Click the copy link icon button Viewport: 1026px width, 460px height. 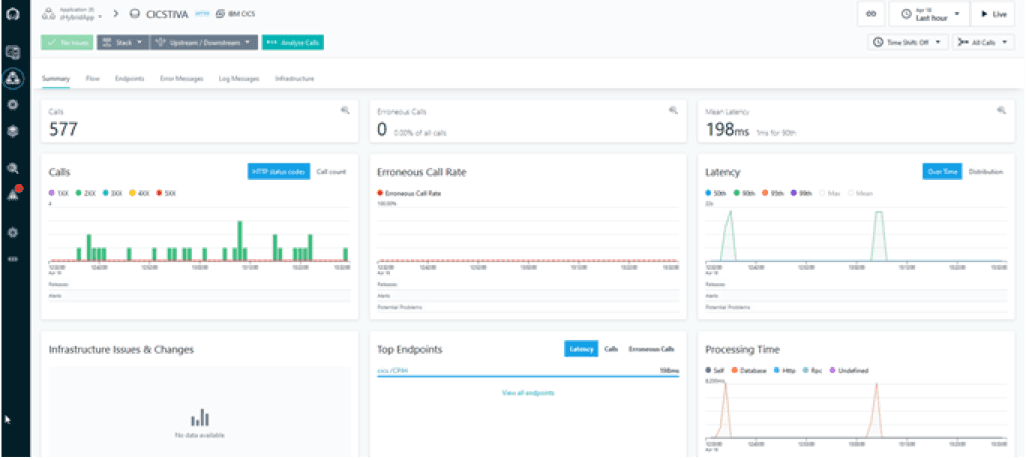[872, 14]
